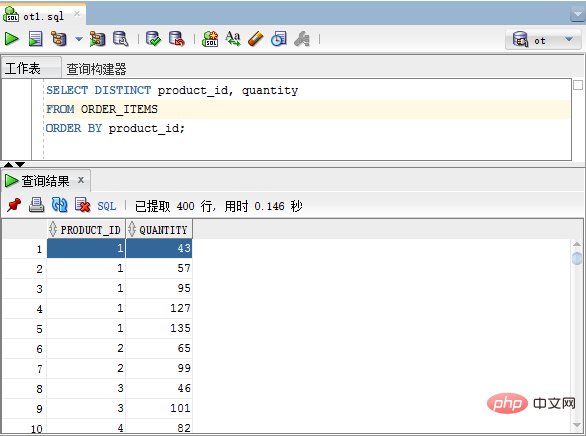The image size is (586, 436).
Task: Open the SQL History clock icon
Action: tap(278, 39)
